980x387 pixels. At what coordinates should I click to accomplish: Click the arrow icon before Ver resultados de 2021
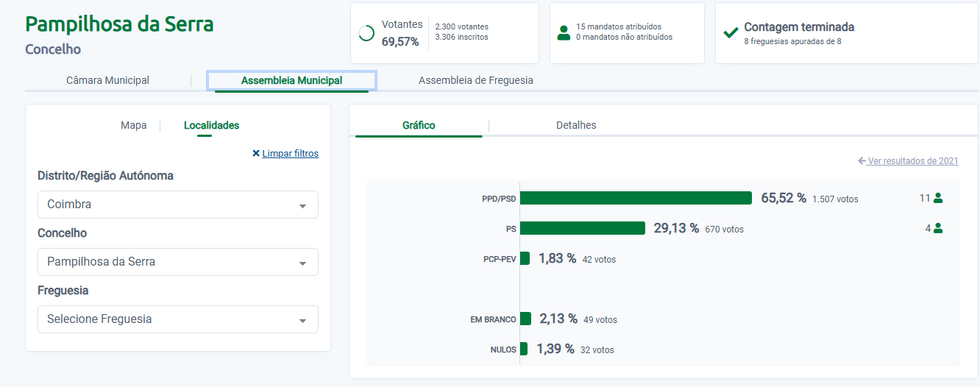tap(862, 161)
